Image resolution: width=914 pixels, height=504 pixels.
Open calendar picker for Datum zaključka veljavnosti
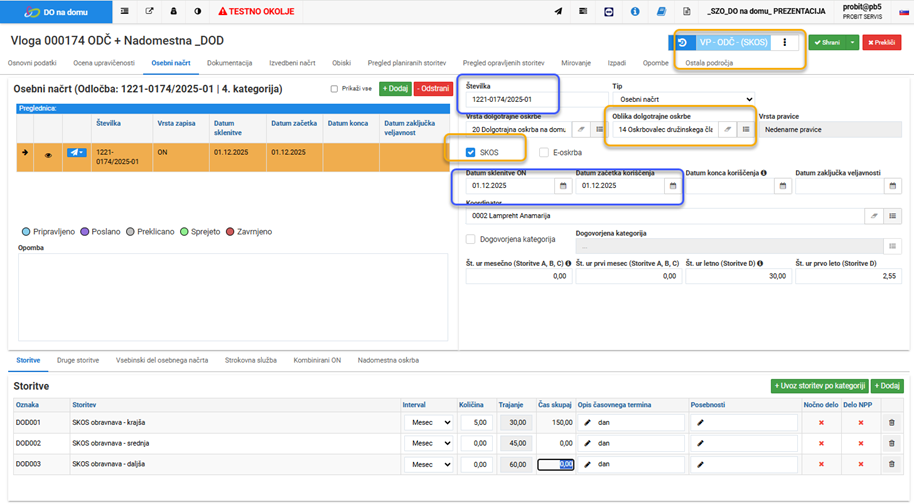pyautogui.click(x=892, y=186)
